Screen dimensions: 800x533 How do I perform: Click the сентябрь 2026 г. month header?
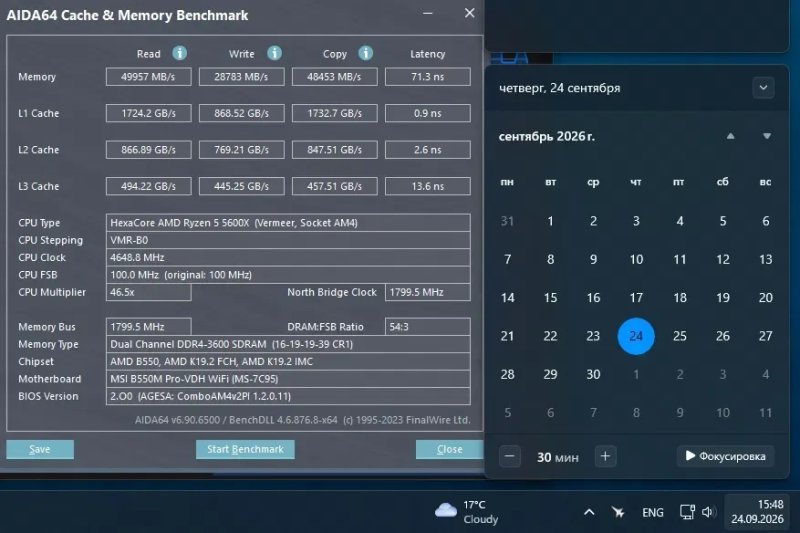tap(546, 136)
